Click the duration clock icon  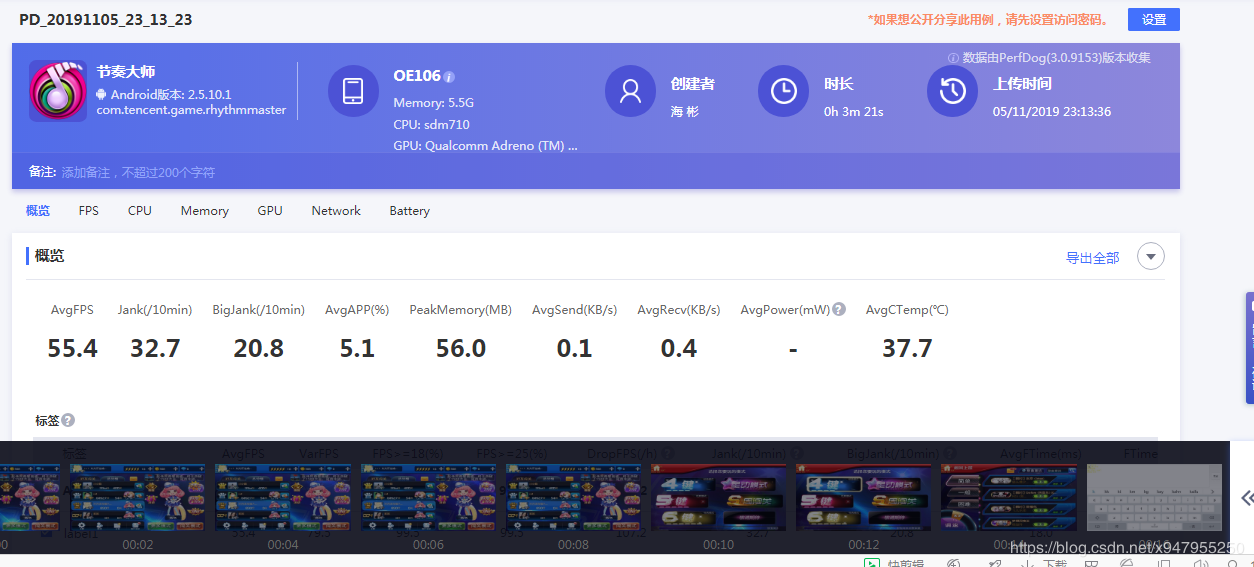[x=783, y=91]
